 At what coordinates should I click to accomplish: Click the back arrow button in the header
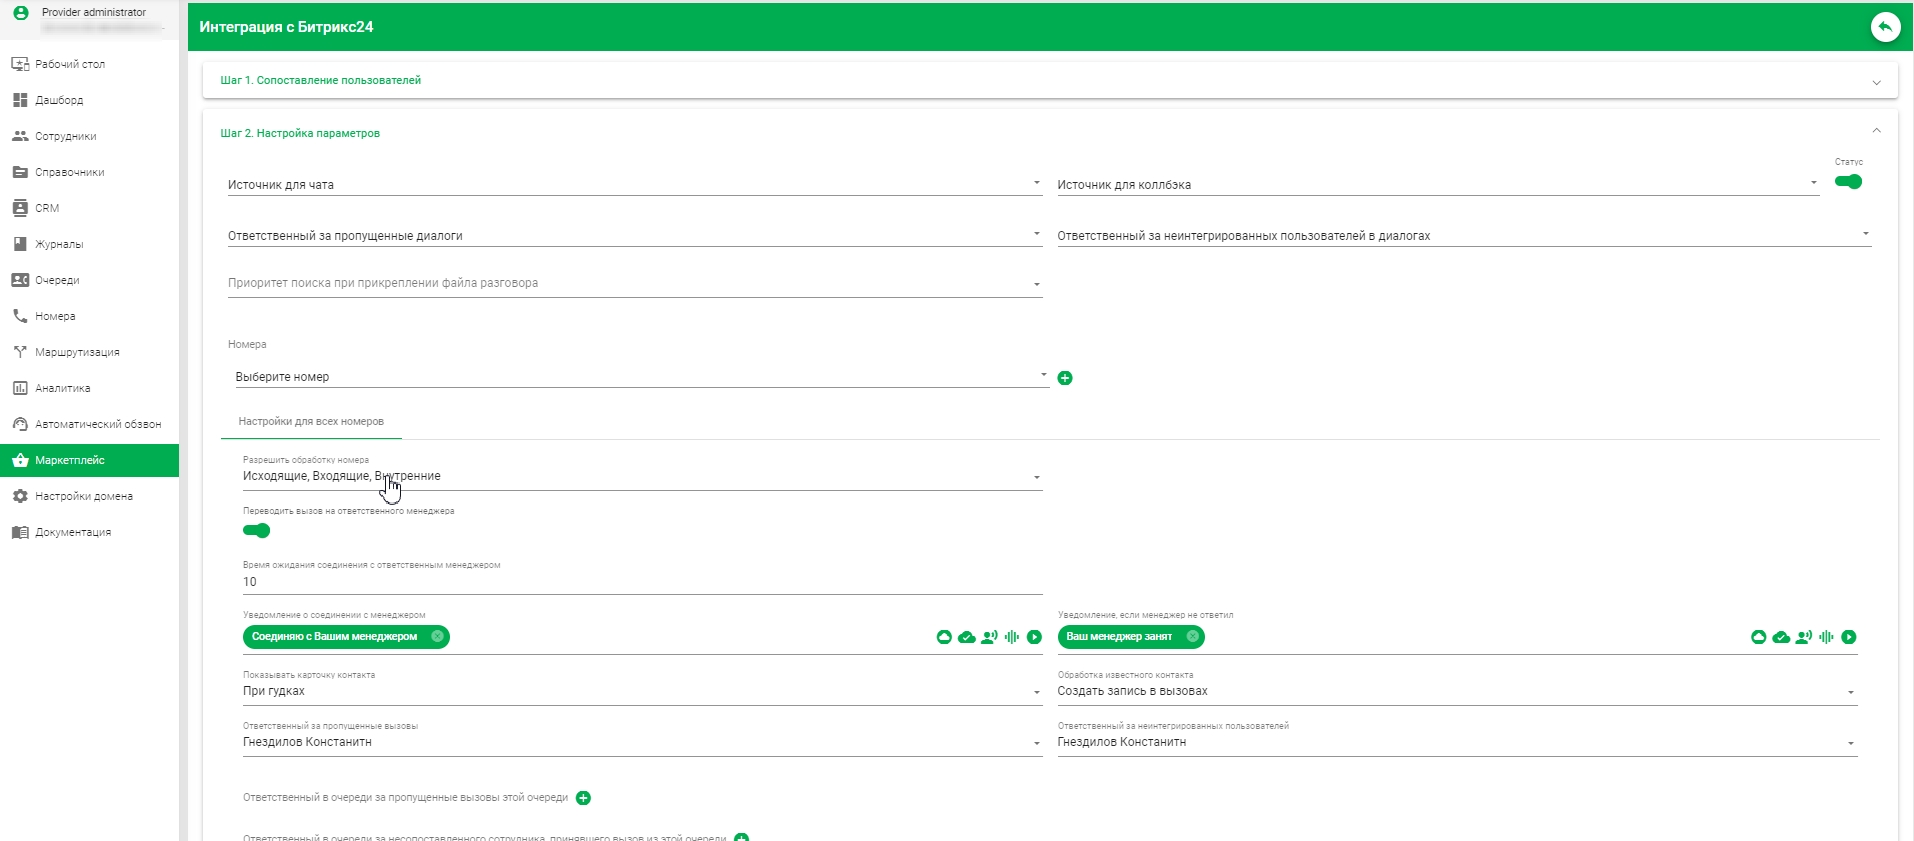[x=1885, y=27]
